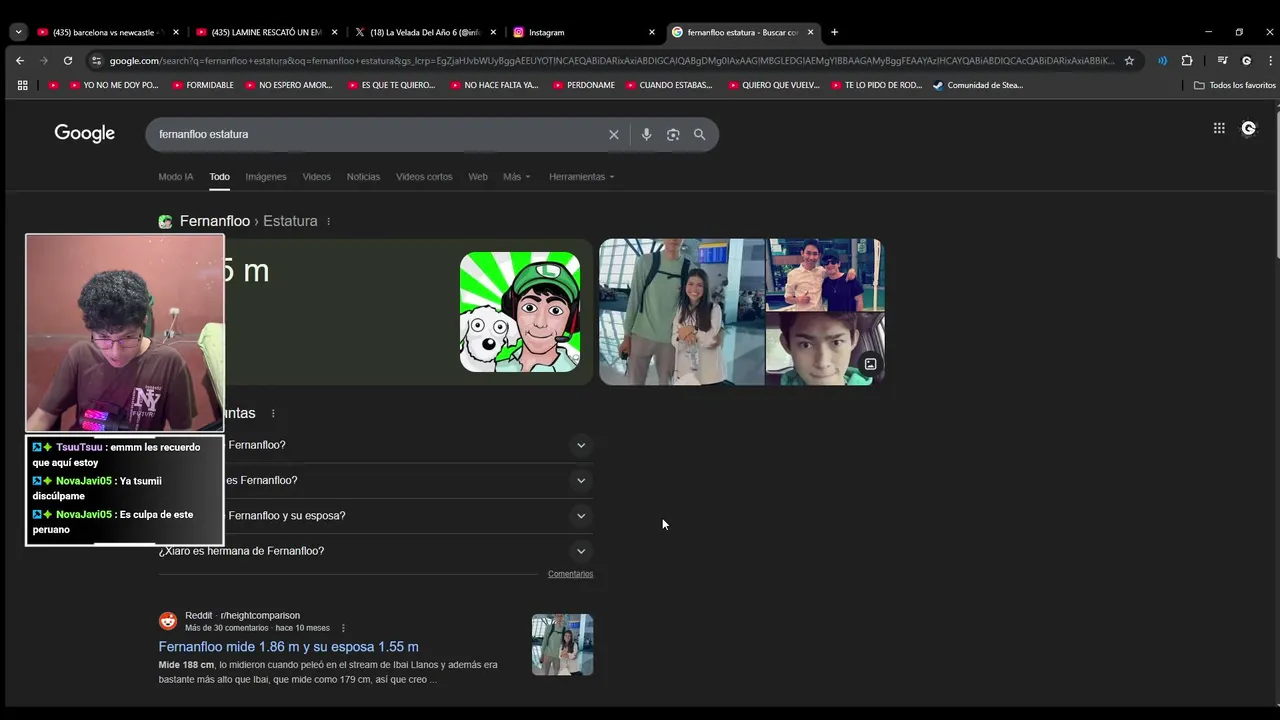Close the Instagram tab
Screen dimensions: 1280x720
pyautogui.click(x=652, y=32)
